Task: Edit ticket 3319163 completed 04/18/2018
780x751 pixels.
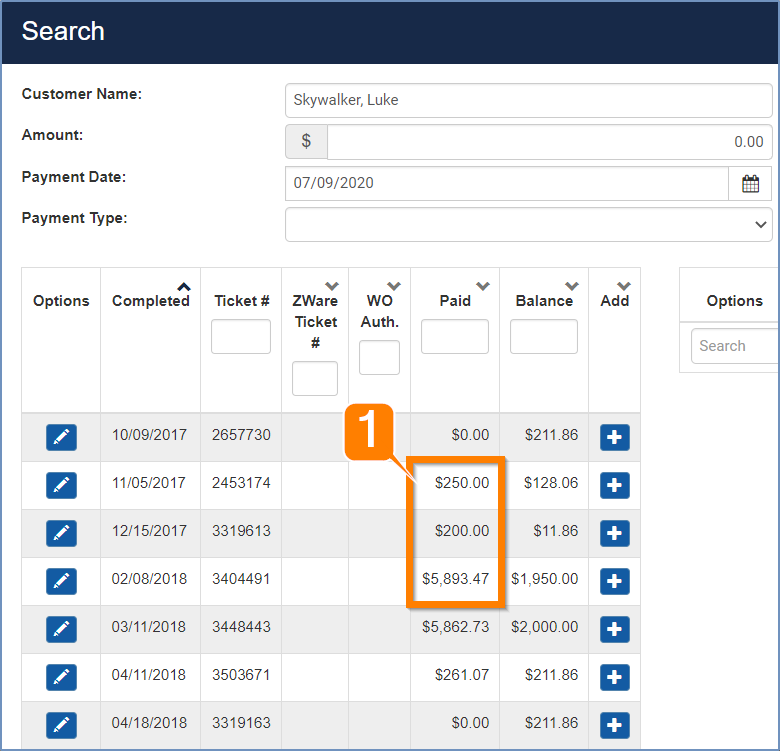Action: coord(61,725)
